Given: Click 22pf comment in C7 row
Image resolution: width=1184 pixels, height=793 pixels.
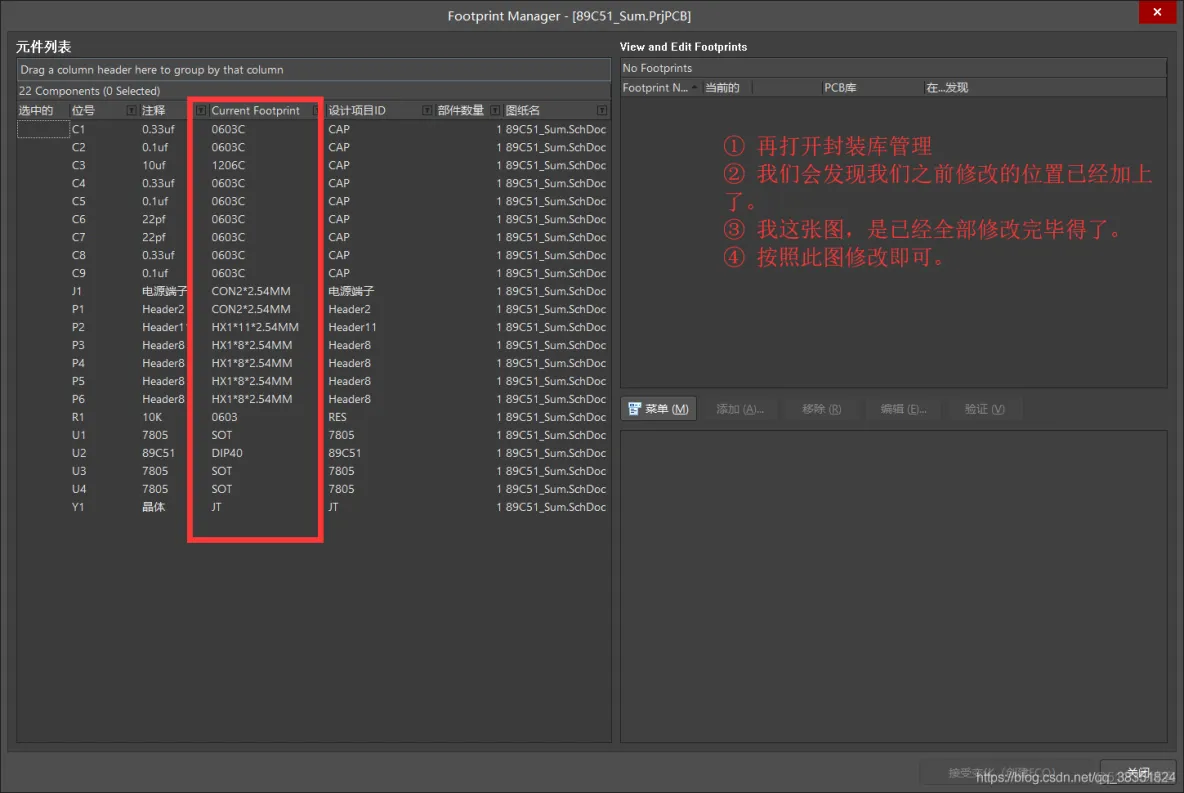Looking at the screenshot, I should click(x=154, y=237).
